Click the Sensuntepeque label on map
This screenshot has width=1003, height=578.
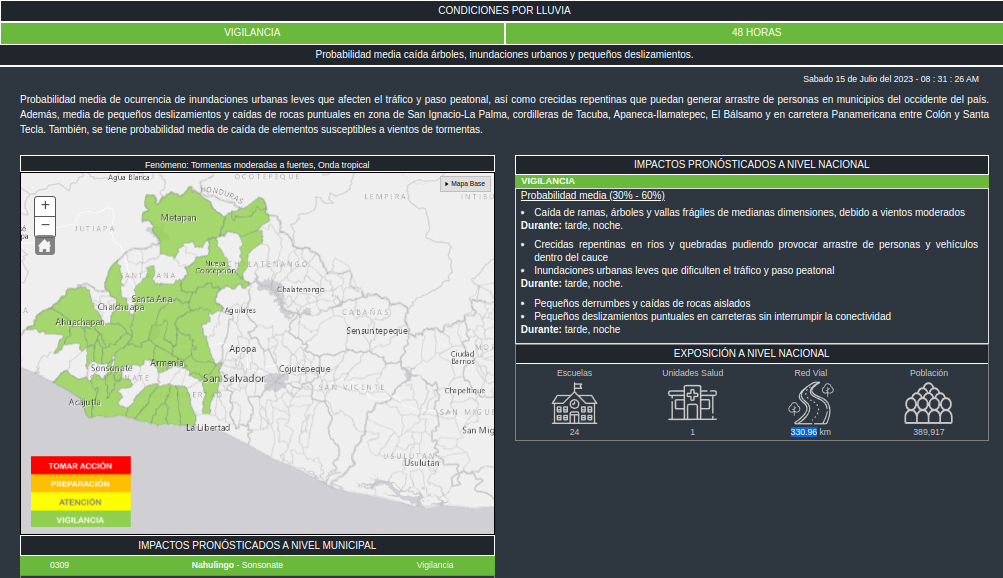coord(377,331)
